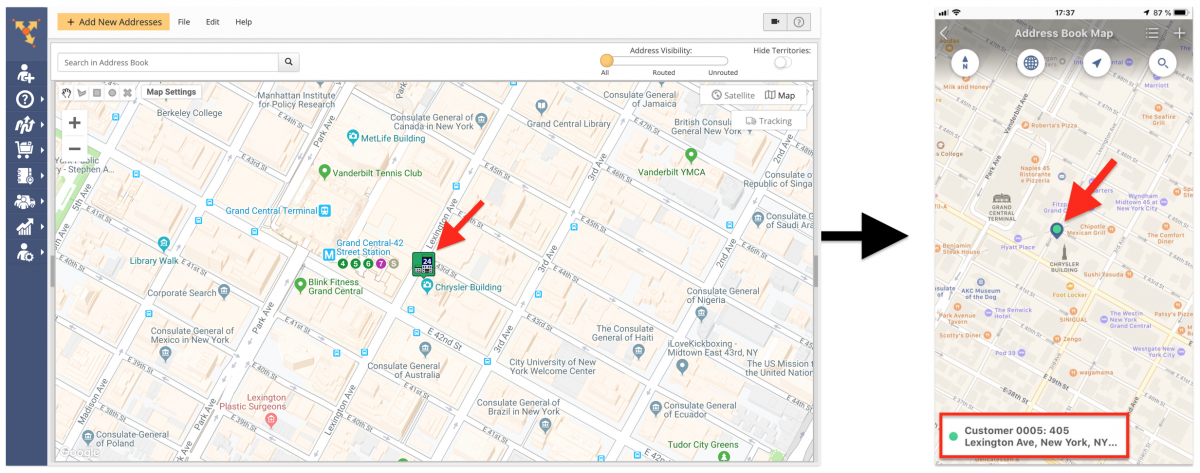
Task: Switch to Map view
Action: (780, 95)
